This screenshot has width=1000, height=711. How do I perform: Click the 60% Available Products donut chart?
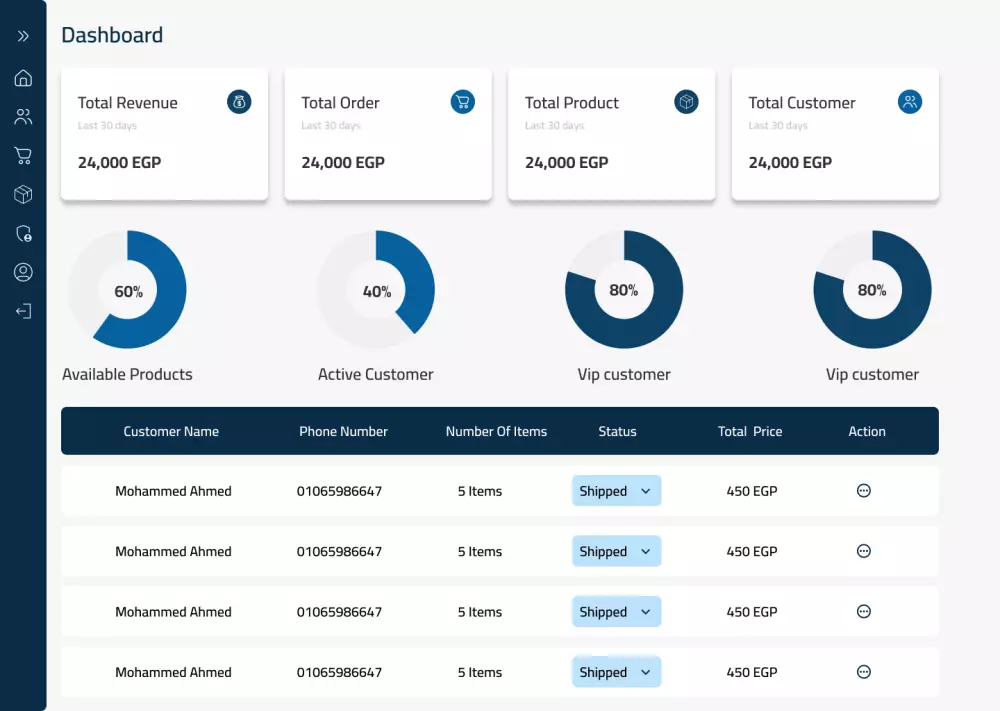(128, 290)
